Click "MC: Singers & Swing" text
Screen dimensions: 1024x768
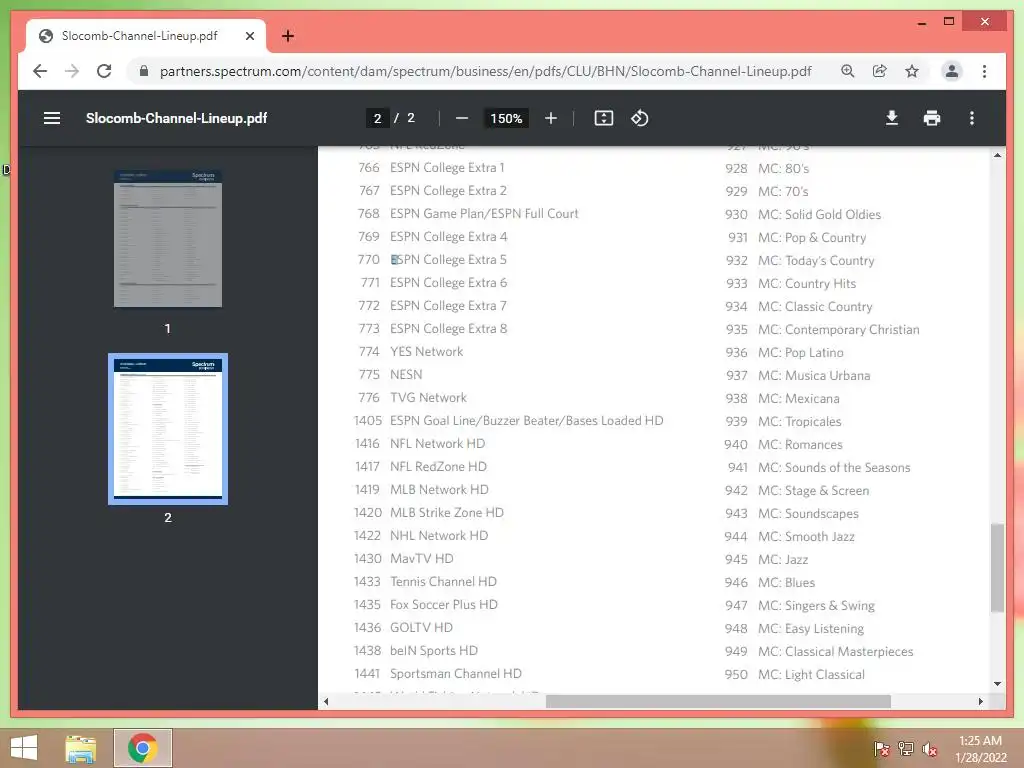coord(816,605)
